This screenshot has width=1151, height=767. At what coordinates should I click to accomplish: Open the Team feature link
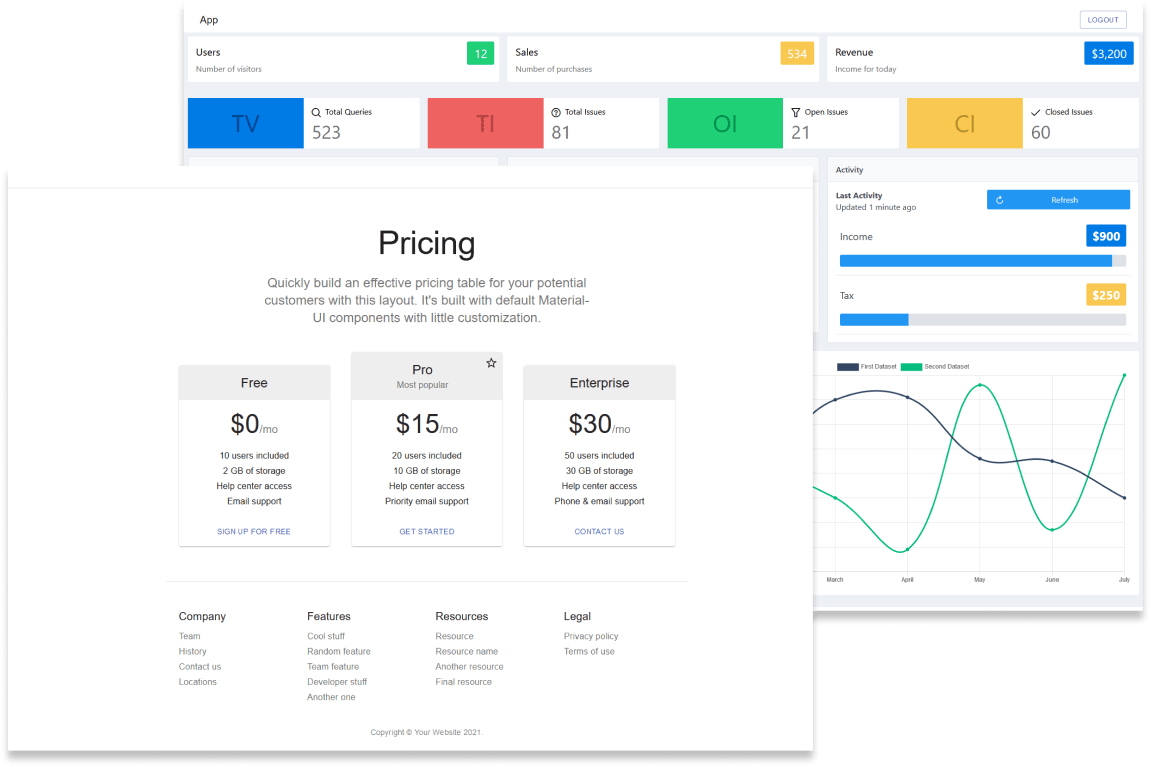point(333,667)
